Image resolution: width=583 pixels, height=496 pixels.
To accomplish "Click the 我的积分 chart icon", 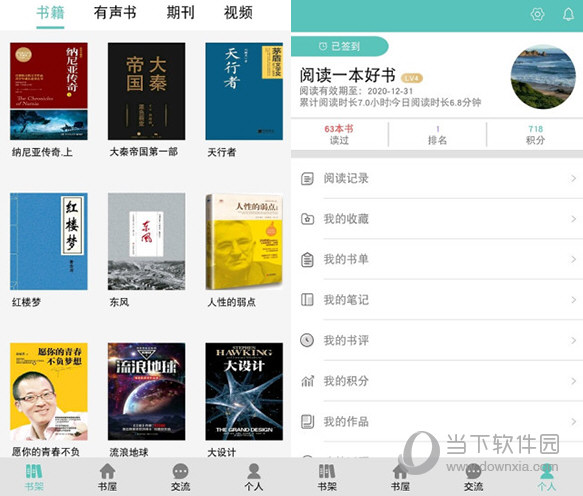I will click(307, 381).
